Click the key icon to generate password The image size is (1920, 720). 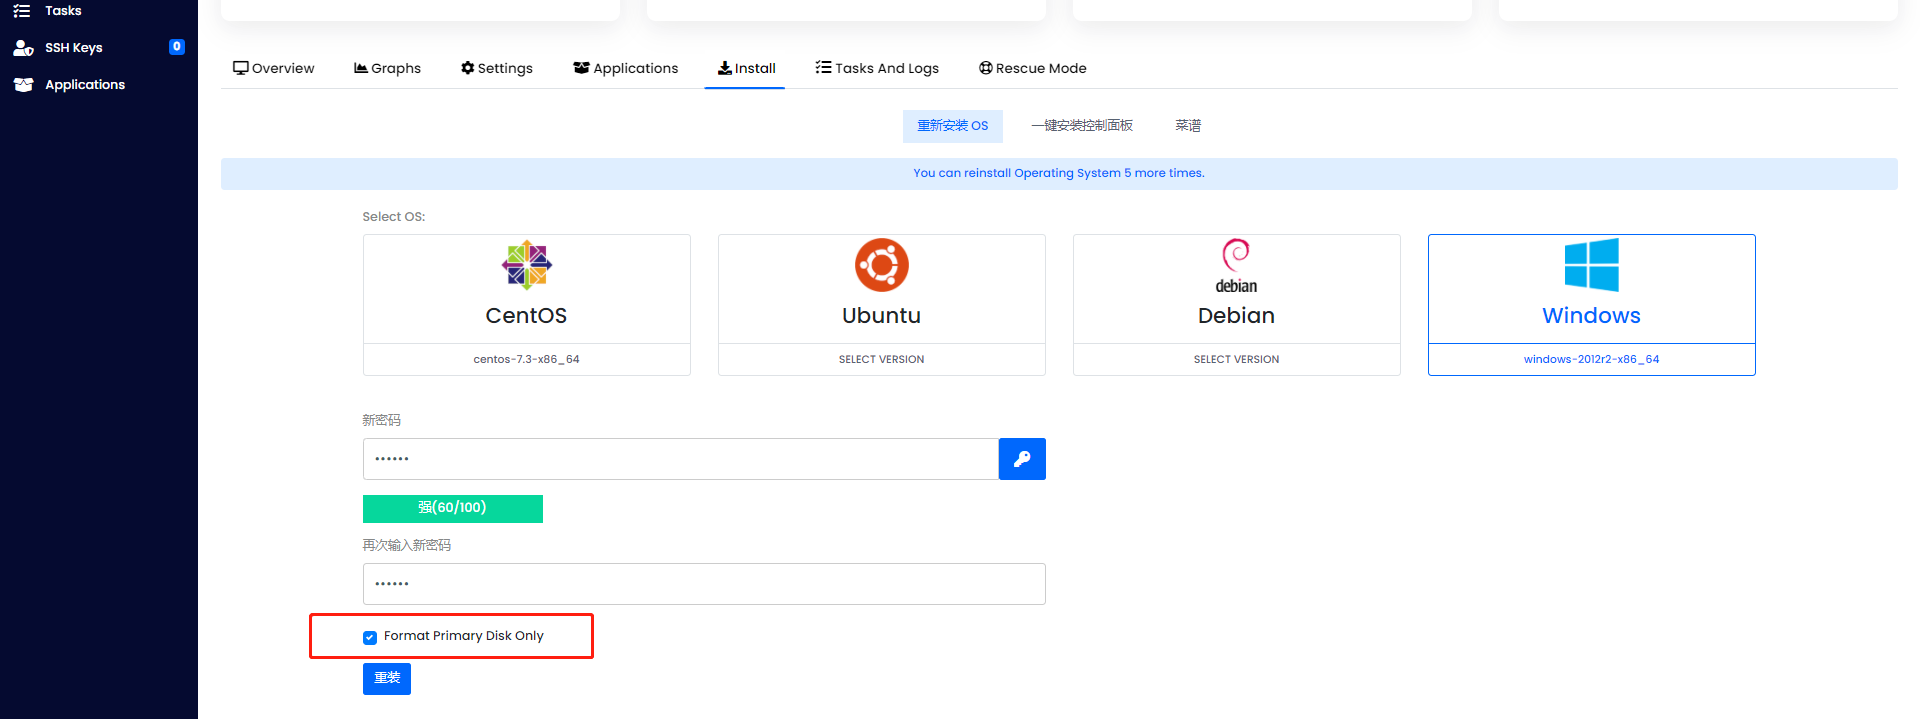[1022, 459]
